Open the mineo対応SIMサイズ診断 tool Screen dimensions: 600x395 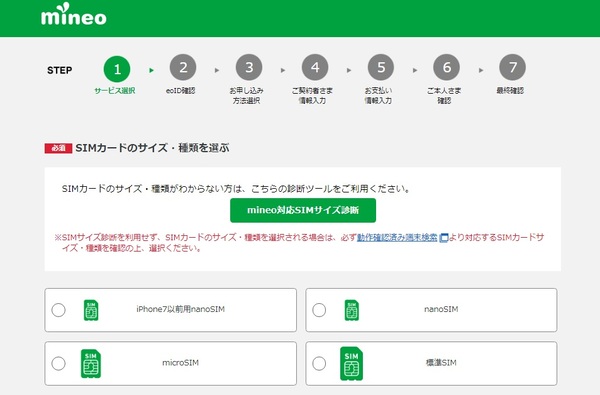click(303, 210)
